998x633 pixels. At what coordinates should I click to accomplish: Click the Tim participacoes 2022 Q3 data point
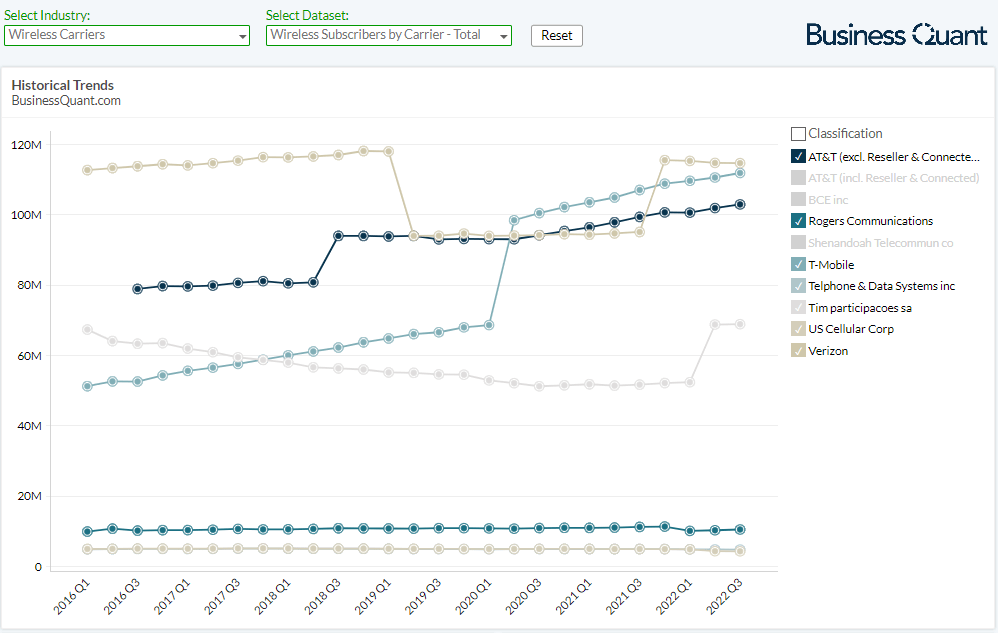pos(740,324)
